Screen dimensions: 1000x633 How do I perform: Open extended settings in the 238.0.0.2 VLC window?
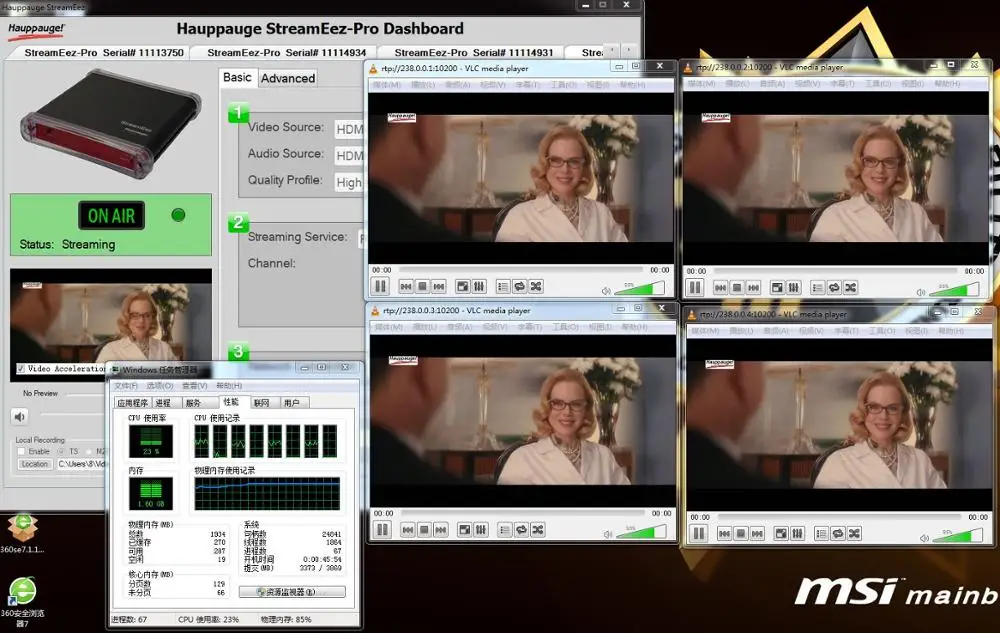click(x=793, y=288)
